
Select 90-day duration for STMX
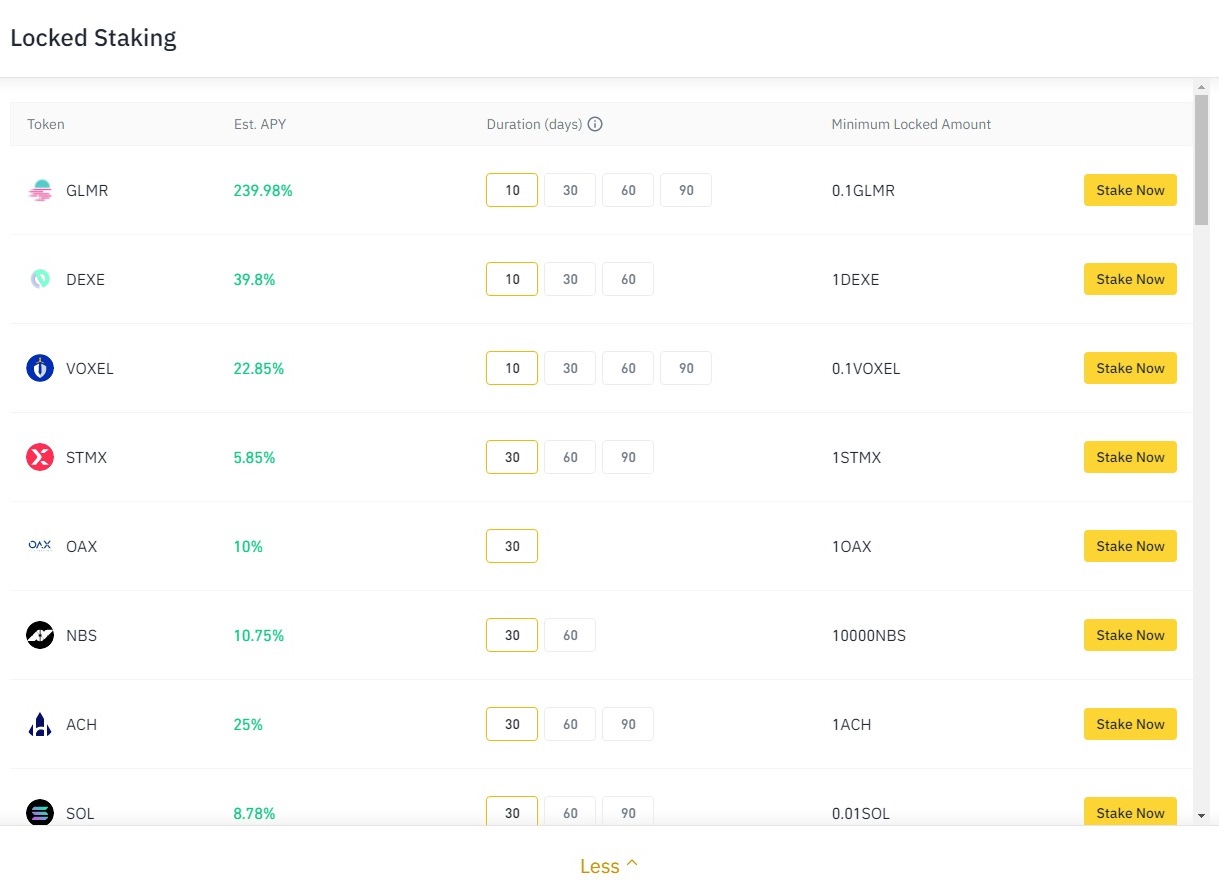[628, 457]
